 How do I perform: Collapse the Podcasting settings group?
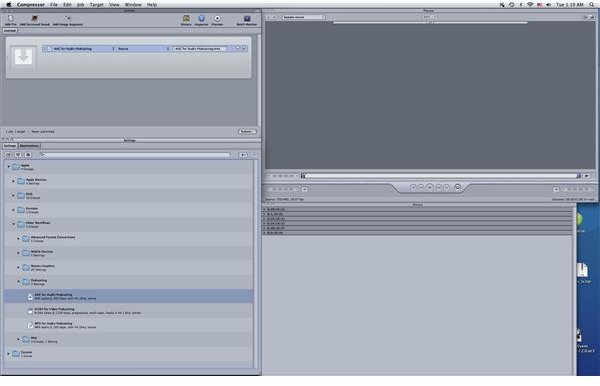18,282
